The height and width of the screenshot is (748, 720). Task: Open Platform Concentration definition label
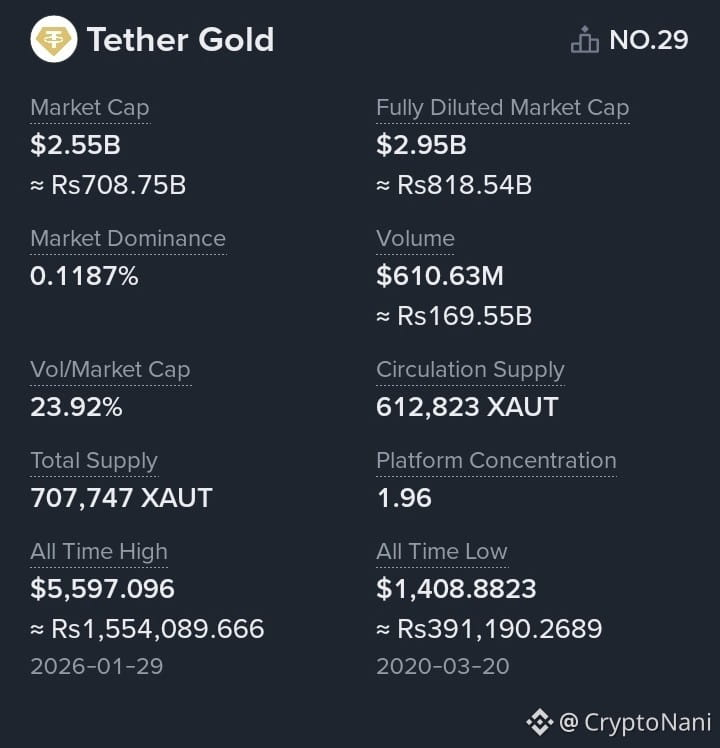496,460
